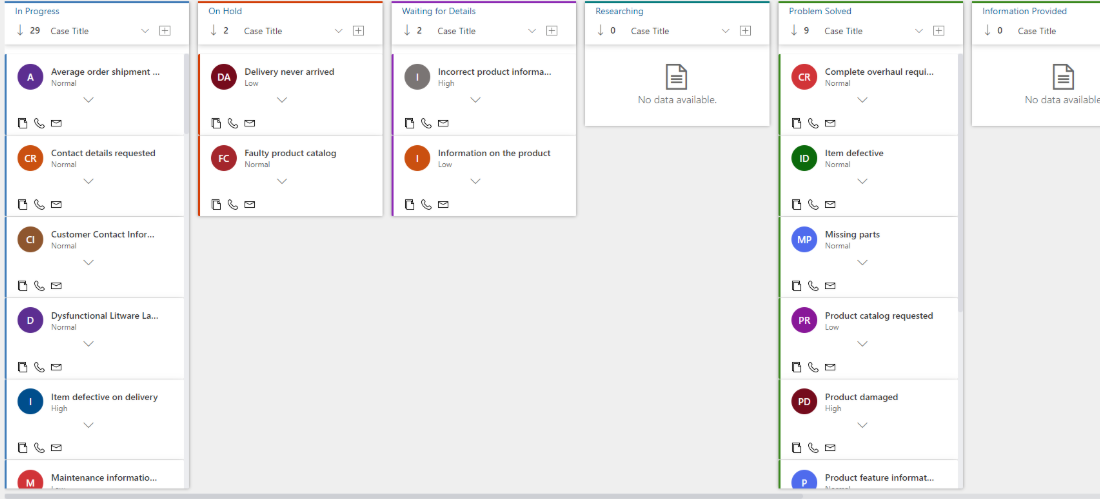The height and width of the screenshot is (499, 1100).
Task: Click the In Progress column scrollbar
Action: pos(187,93)
